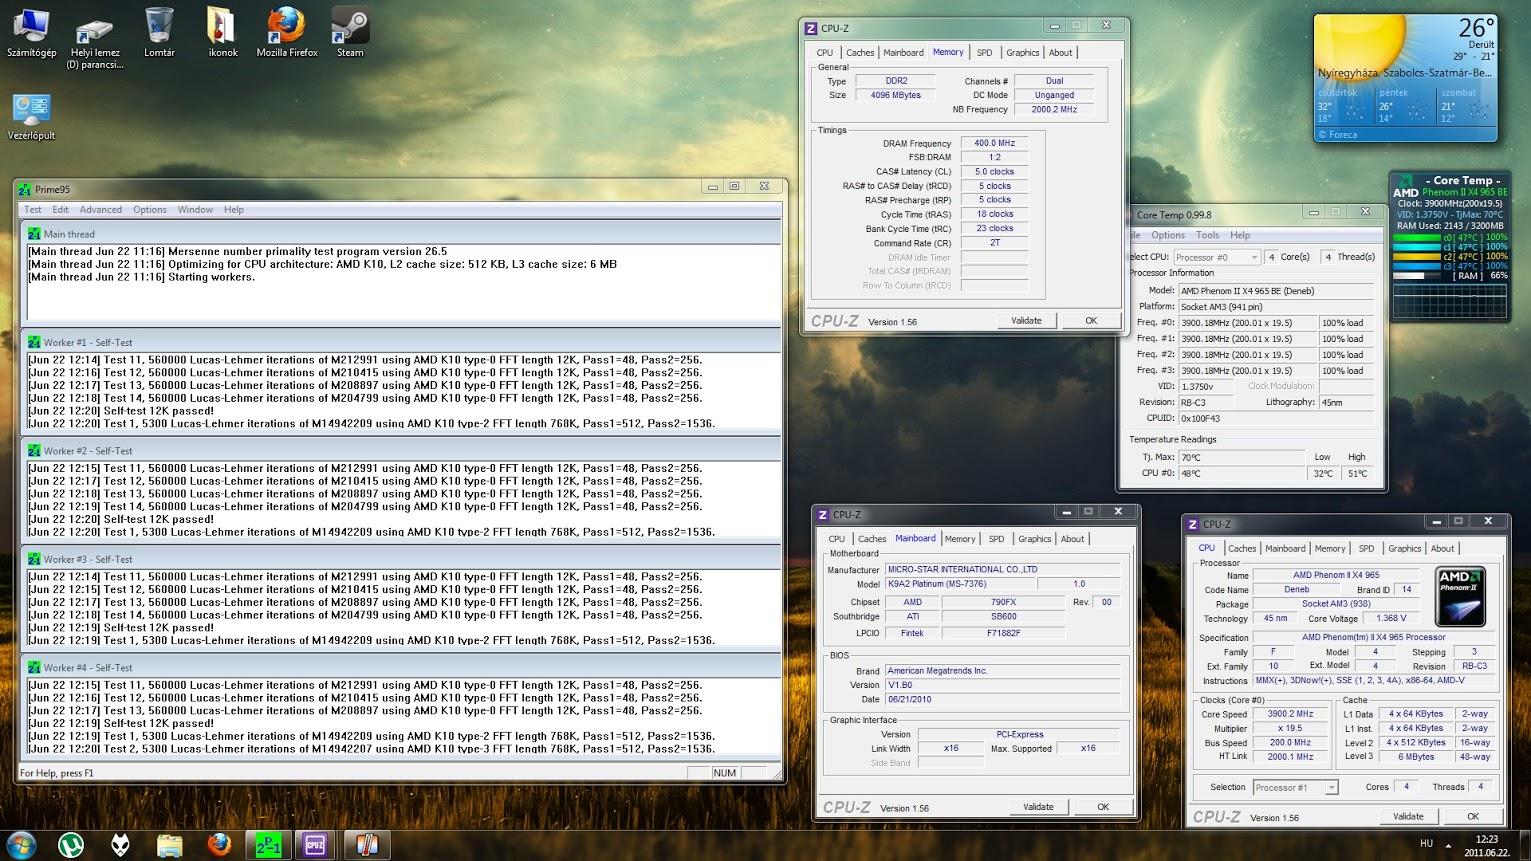Open the Options menu in Core Temp
This screenshot has height=861, width=1531.
1168,235
